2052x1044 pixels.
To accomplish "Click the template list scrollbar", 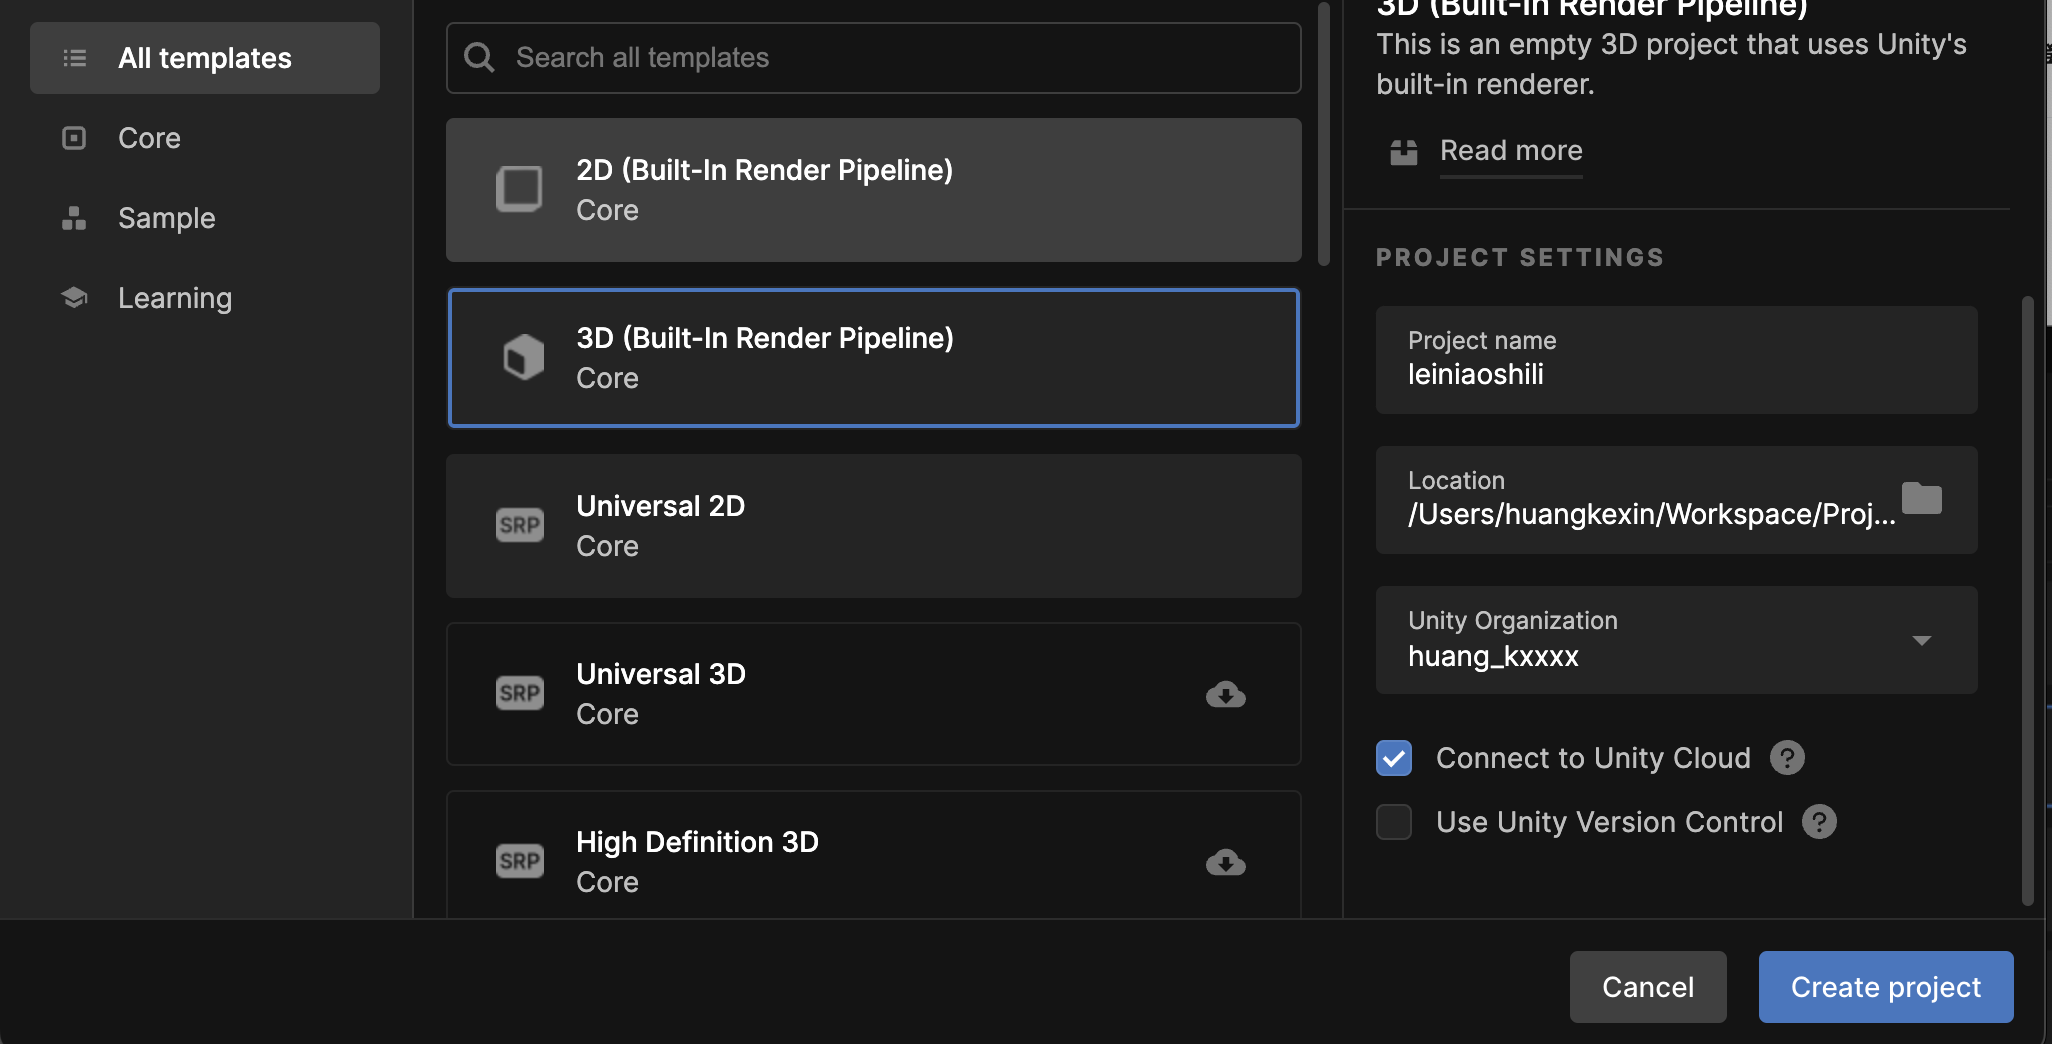I will (x=1324, y=135).
